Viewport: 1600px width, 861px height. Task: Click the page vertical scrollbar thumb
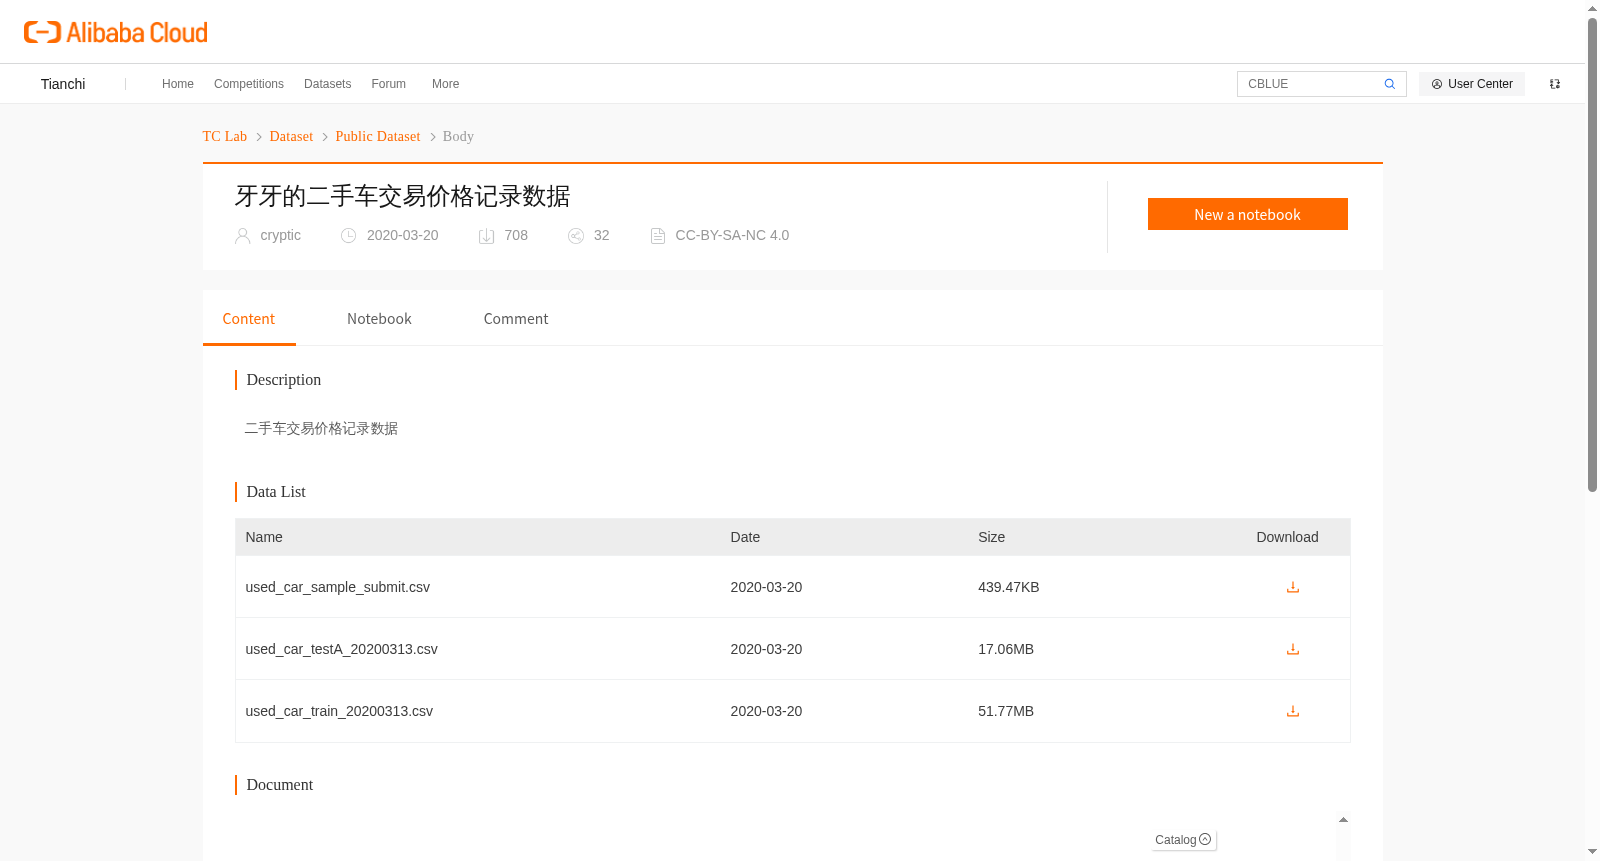(x=1592, y=255)
